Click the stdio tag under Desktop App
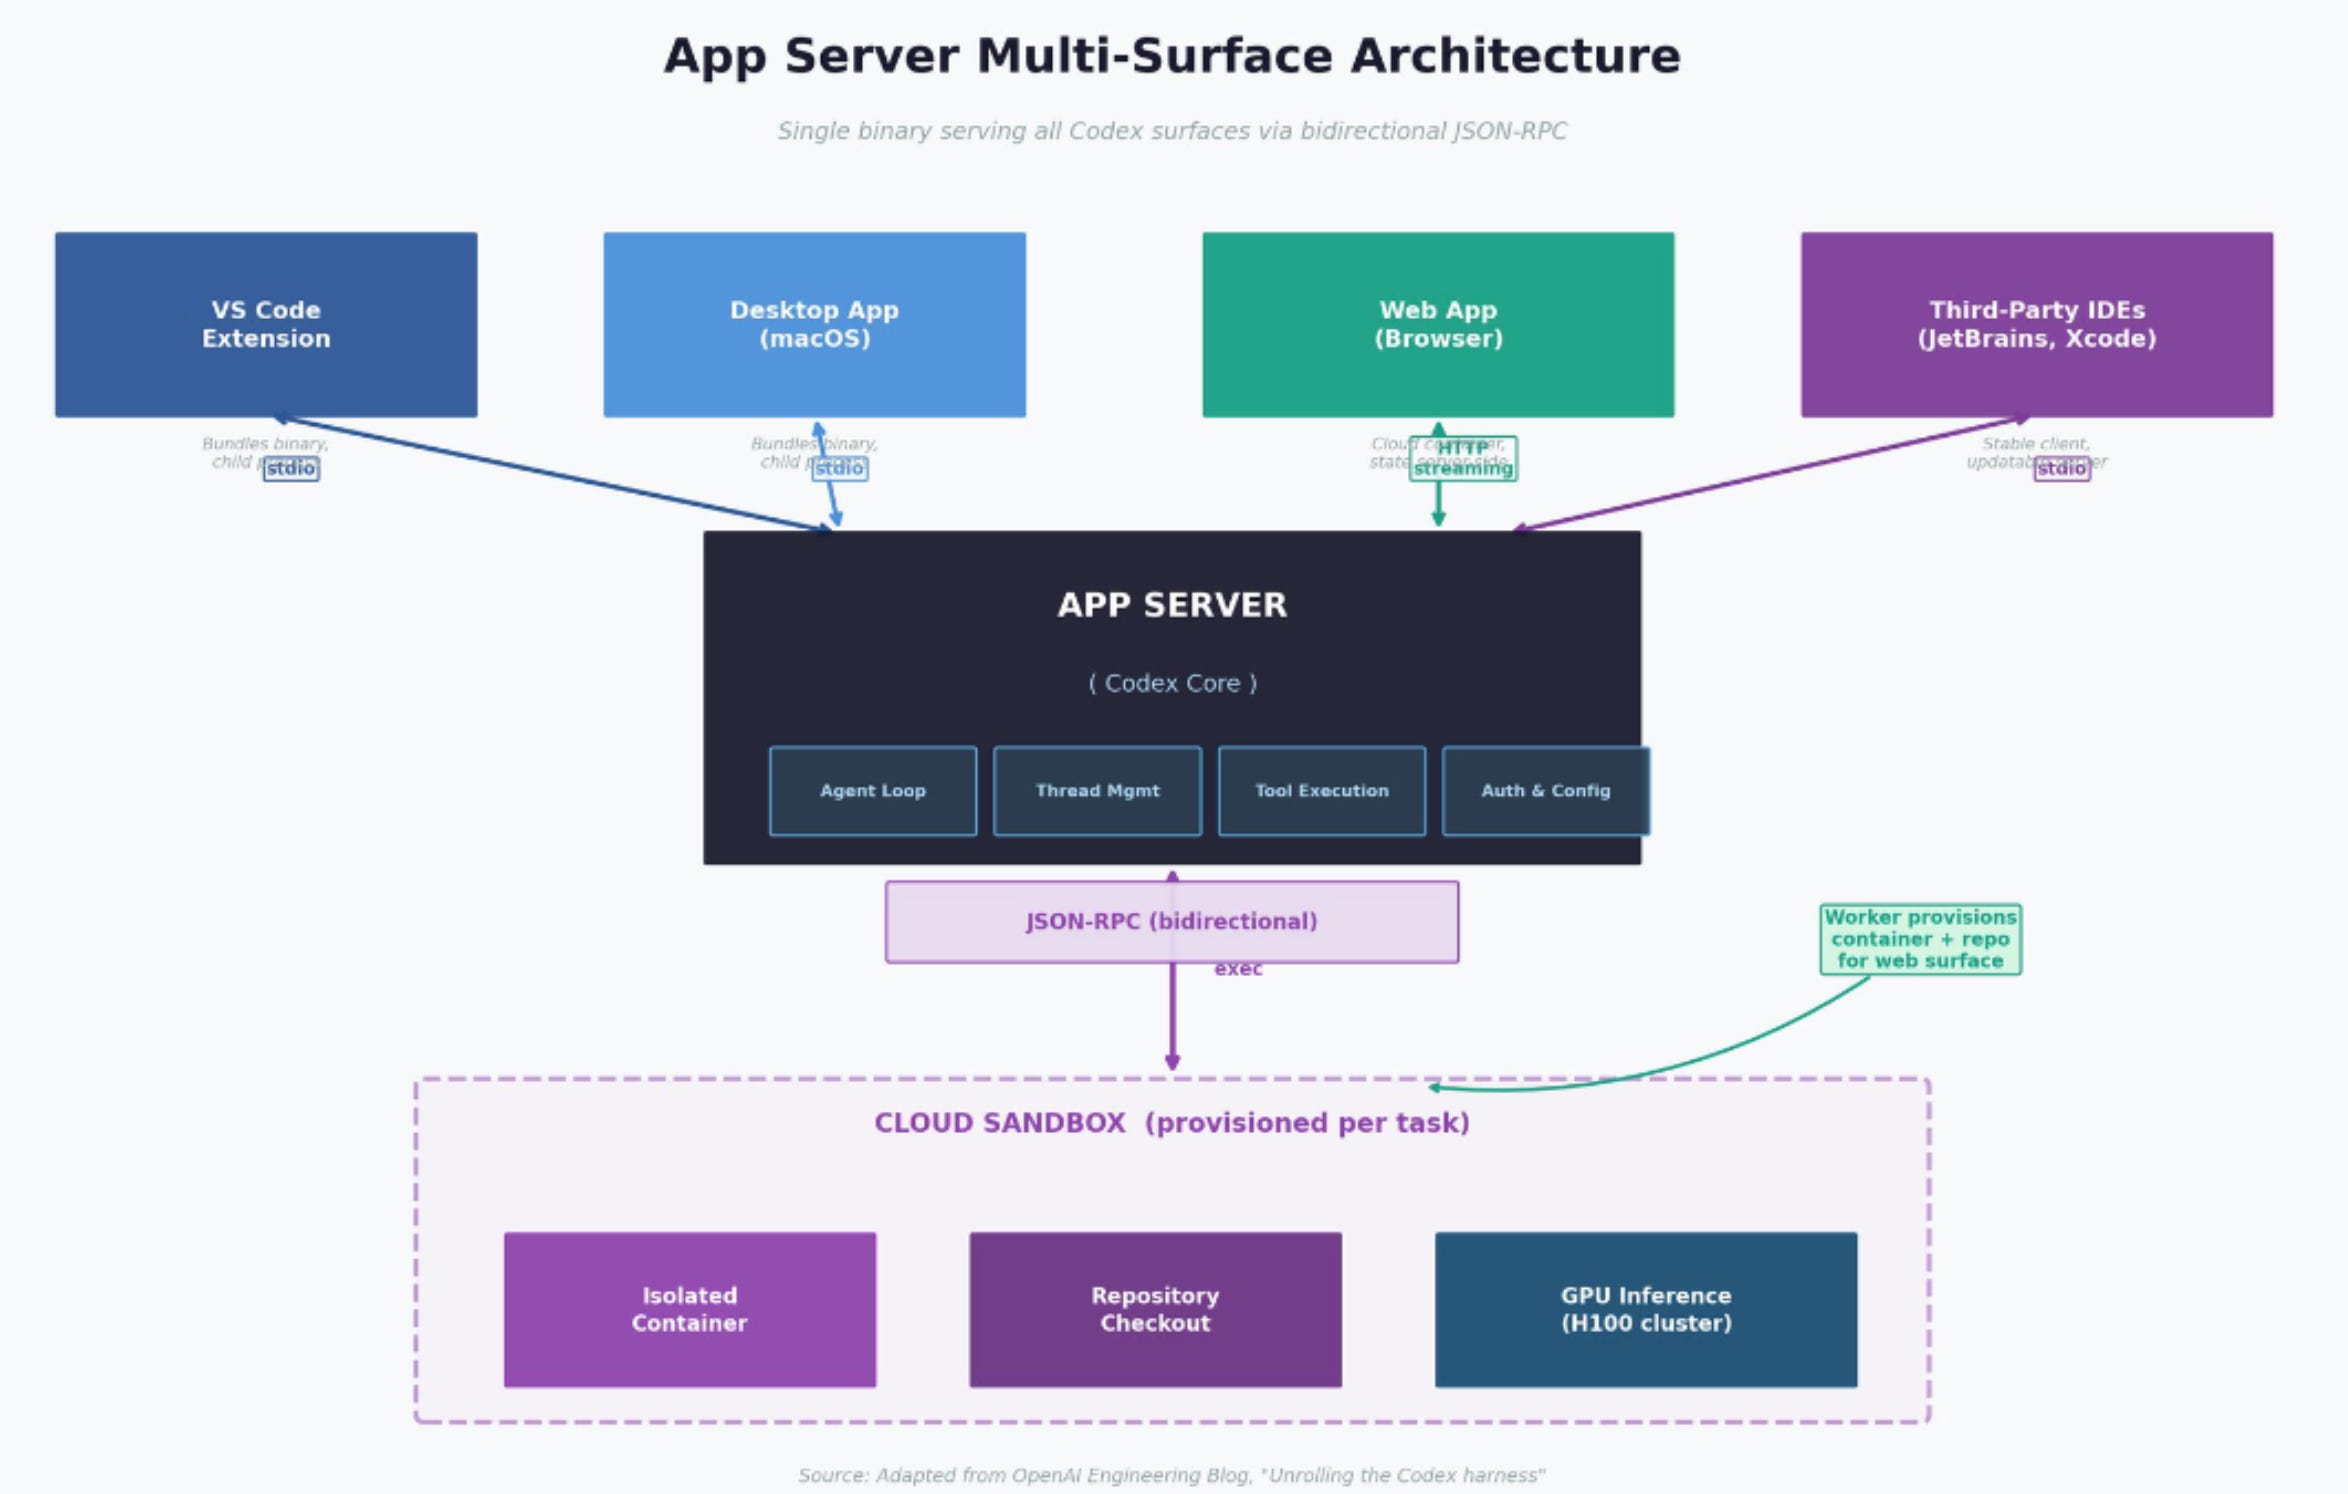 click(x=839, y=468)
